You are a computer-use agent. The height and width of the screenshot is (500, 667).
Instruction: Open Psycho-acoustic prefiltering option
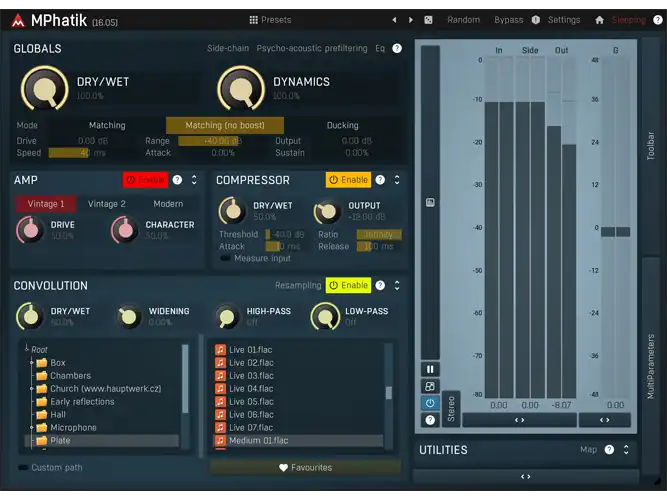click(312, 48)
